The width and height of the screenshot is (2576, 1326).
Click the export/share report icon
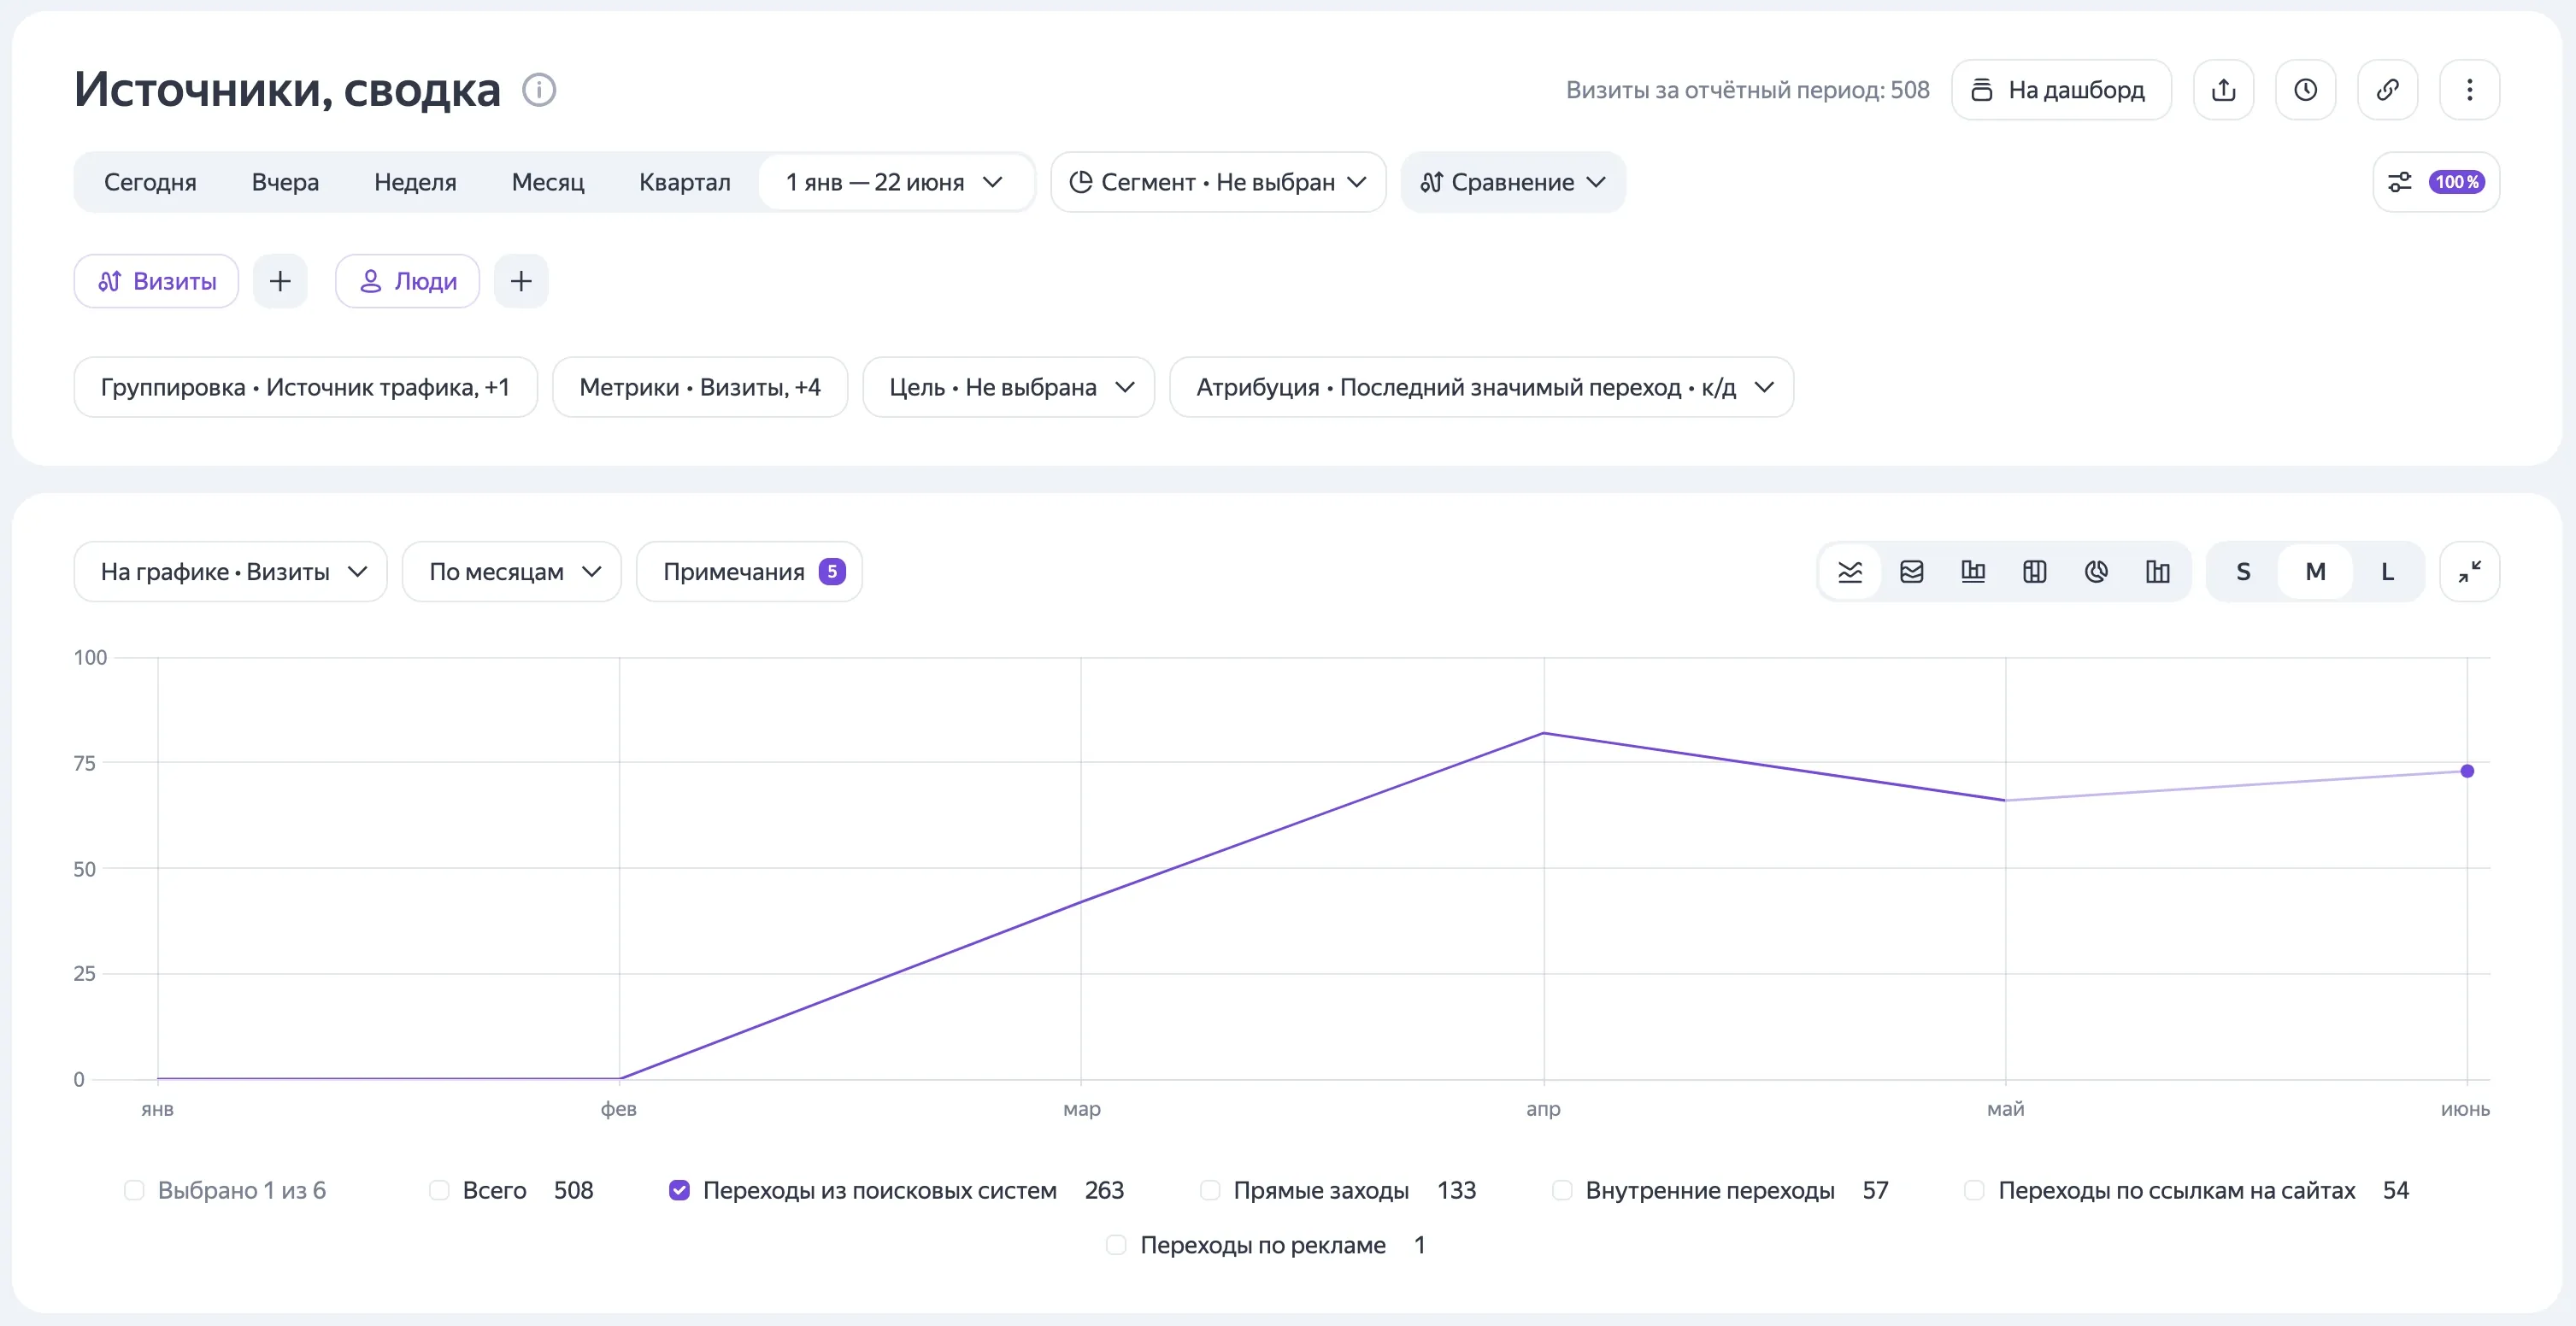pos(2223,90)
